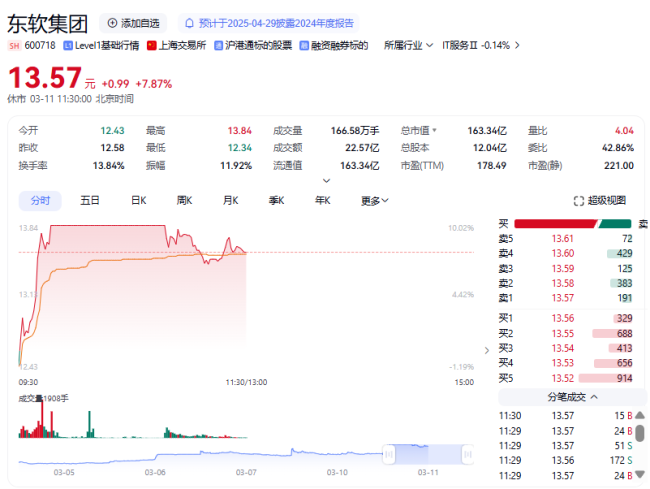Screen dimensions: 650x489
Task: Open 超级视图 fullscreen view
Action: pos(599,201)
